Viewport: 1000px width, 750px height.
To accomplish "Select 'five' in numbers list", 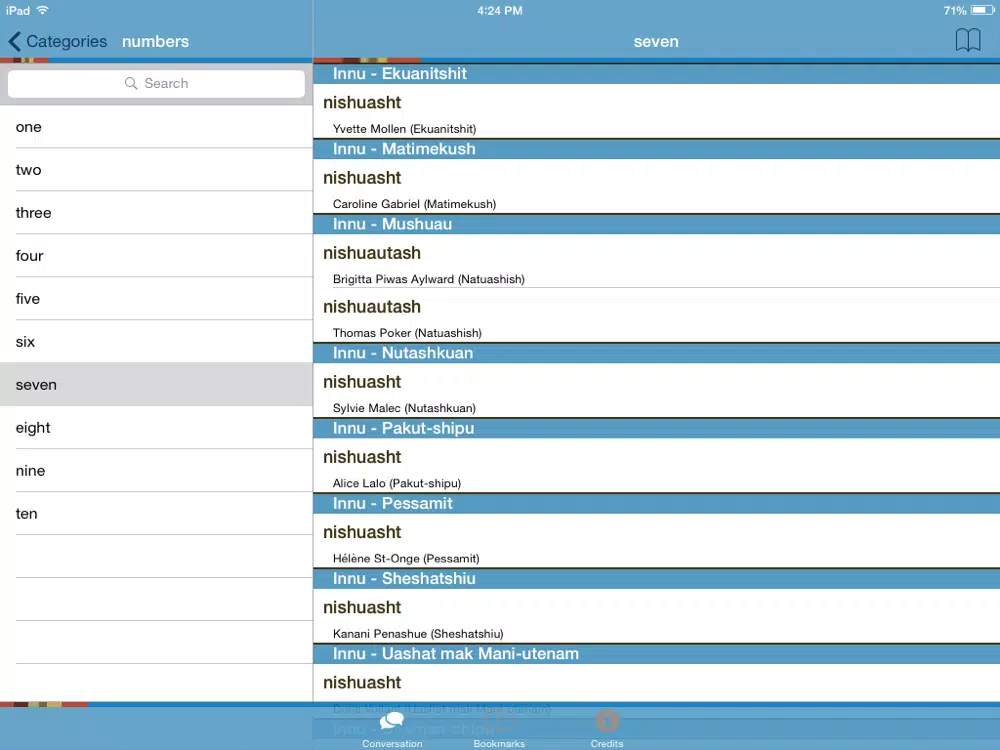I will coord(156,298).
